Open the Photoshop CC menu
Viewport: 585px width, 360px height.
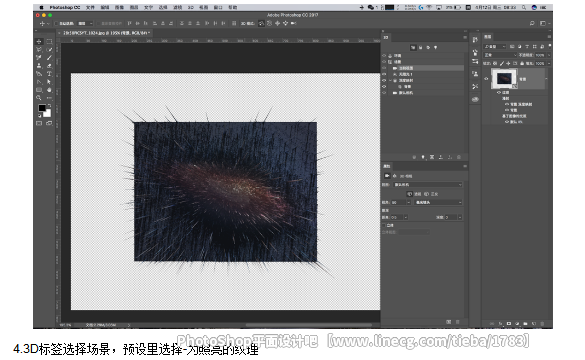pos(65,7)
